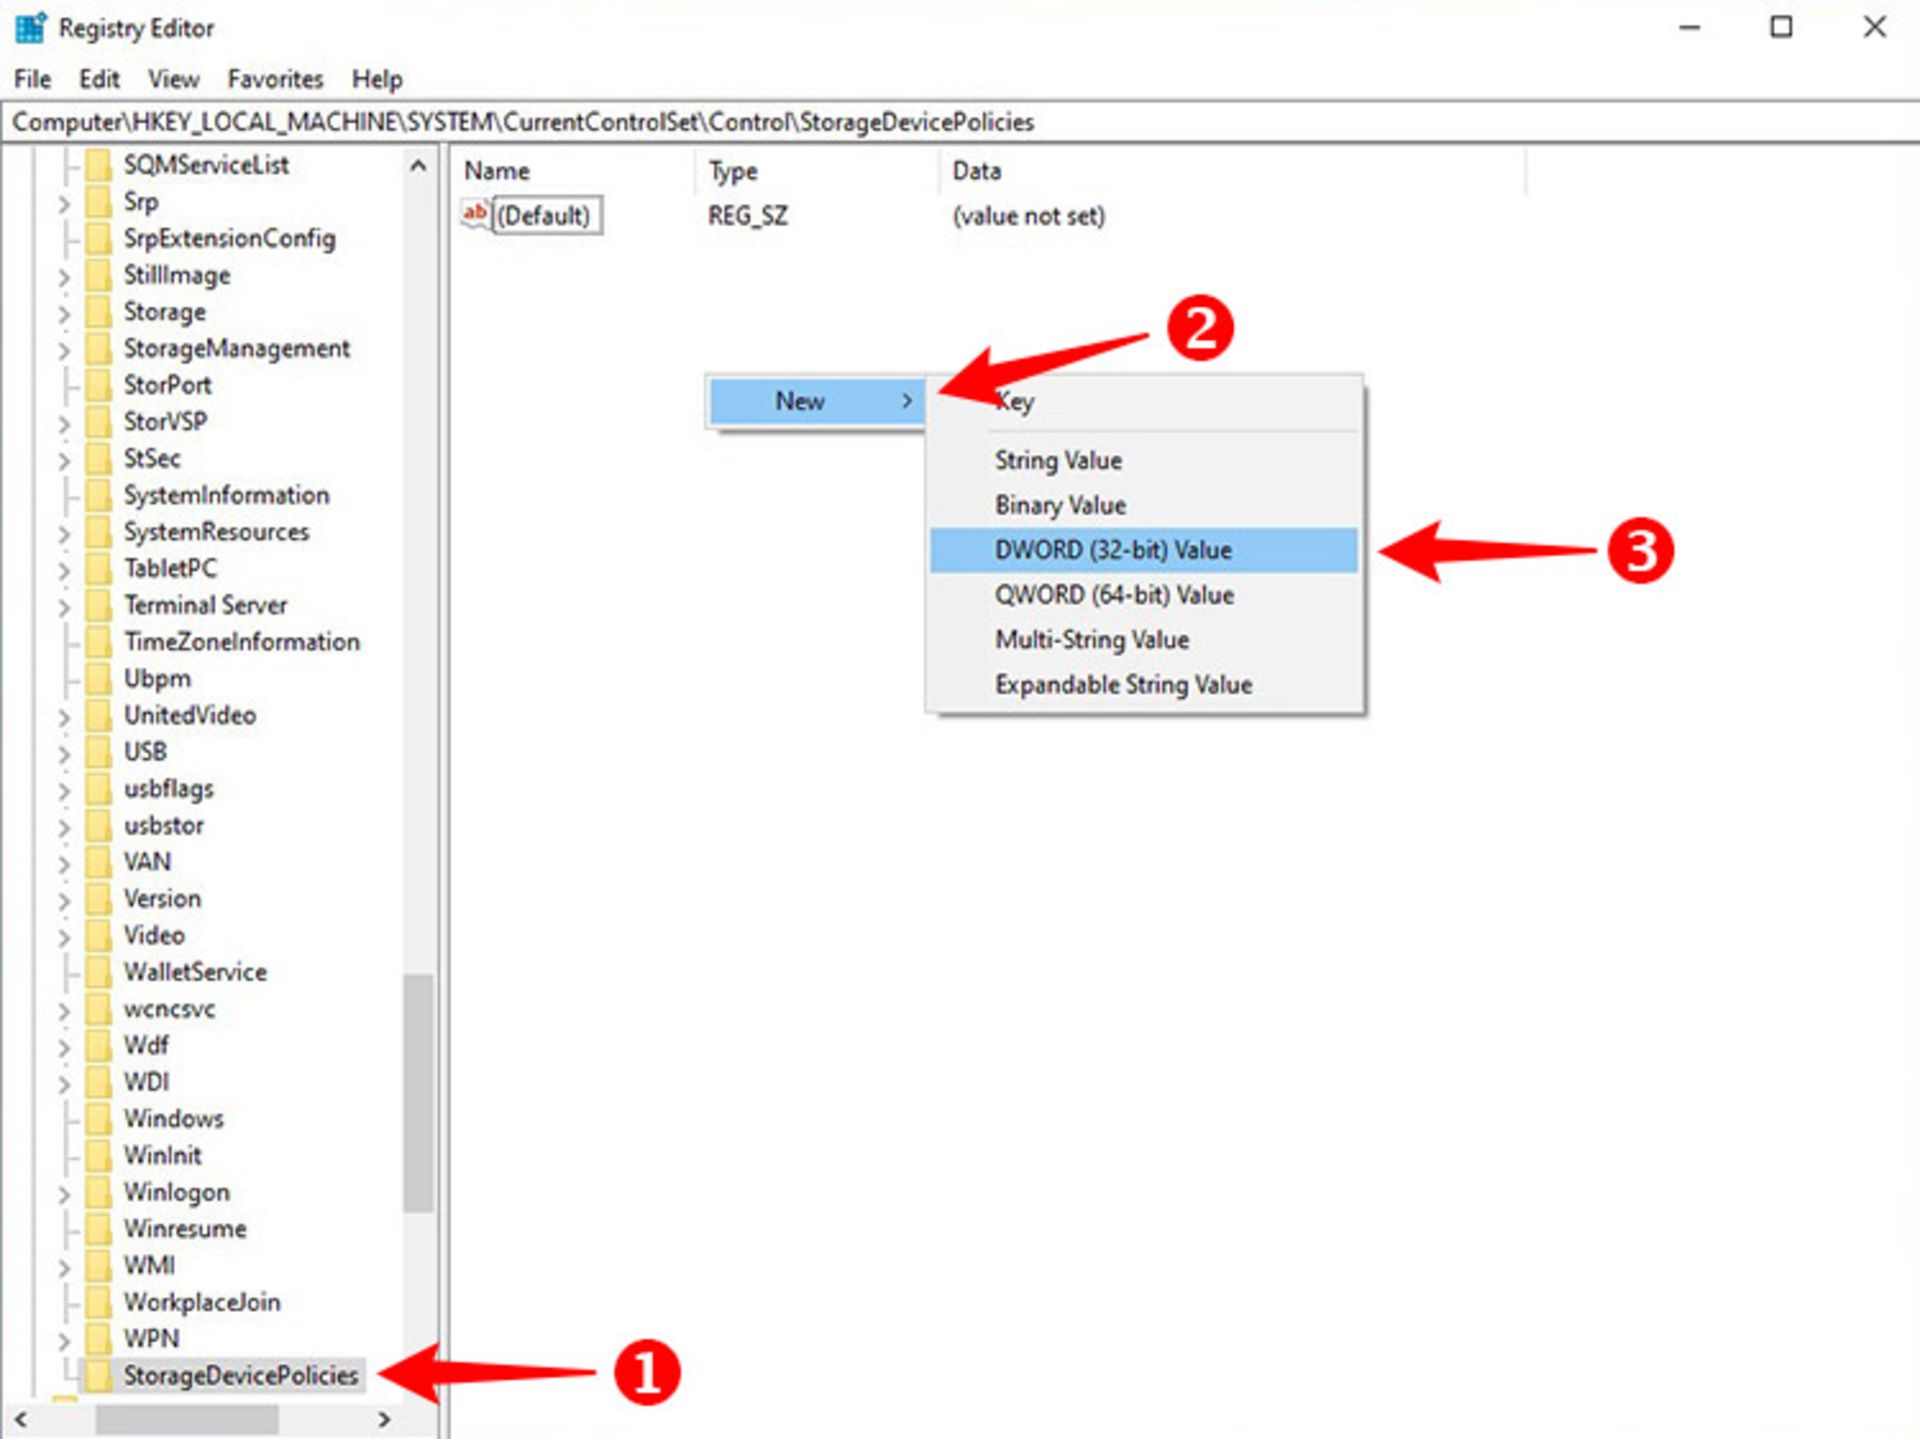Click the usbstor folder icon

98,826
